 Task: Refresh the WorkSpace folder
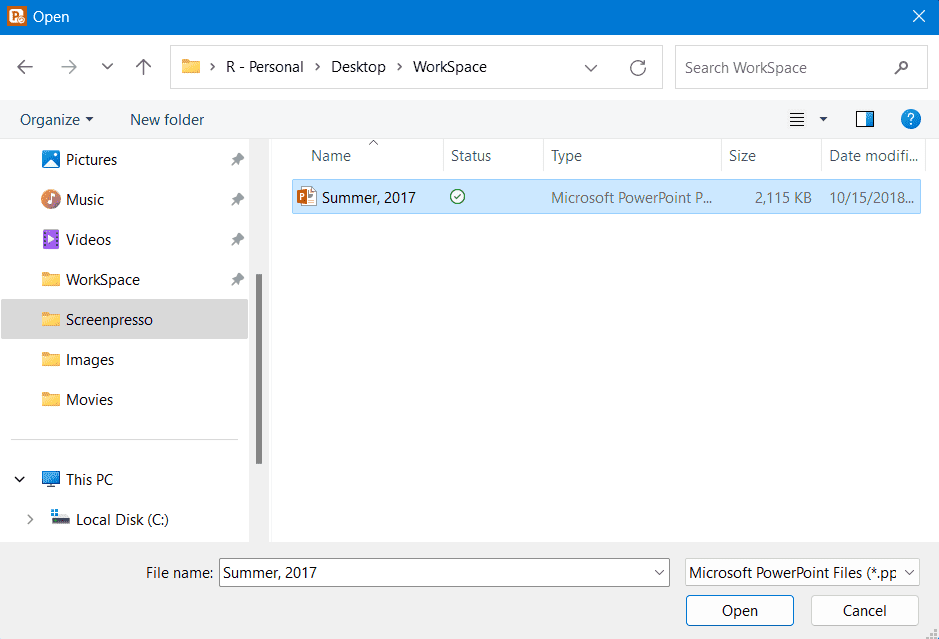tap(638, 68)
